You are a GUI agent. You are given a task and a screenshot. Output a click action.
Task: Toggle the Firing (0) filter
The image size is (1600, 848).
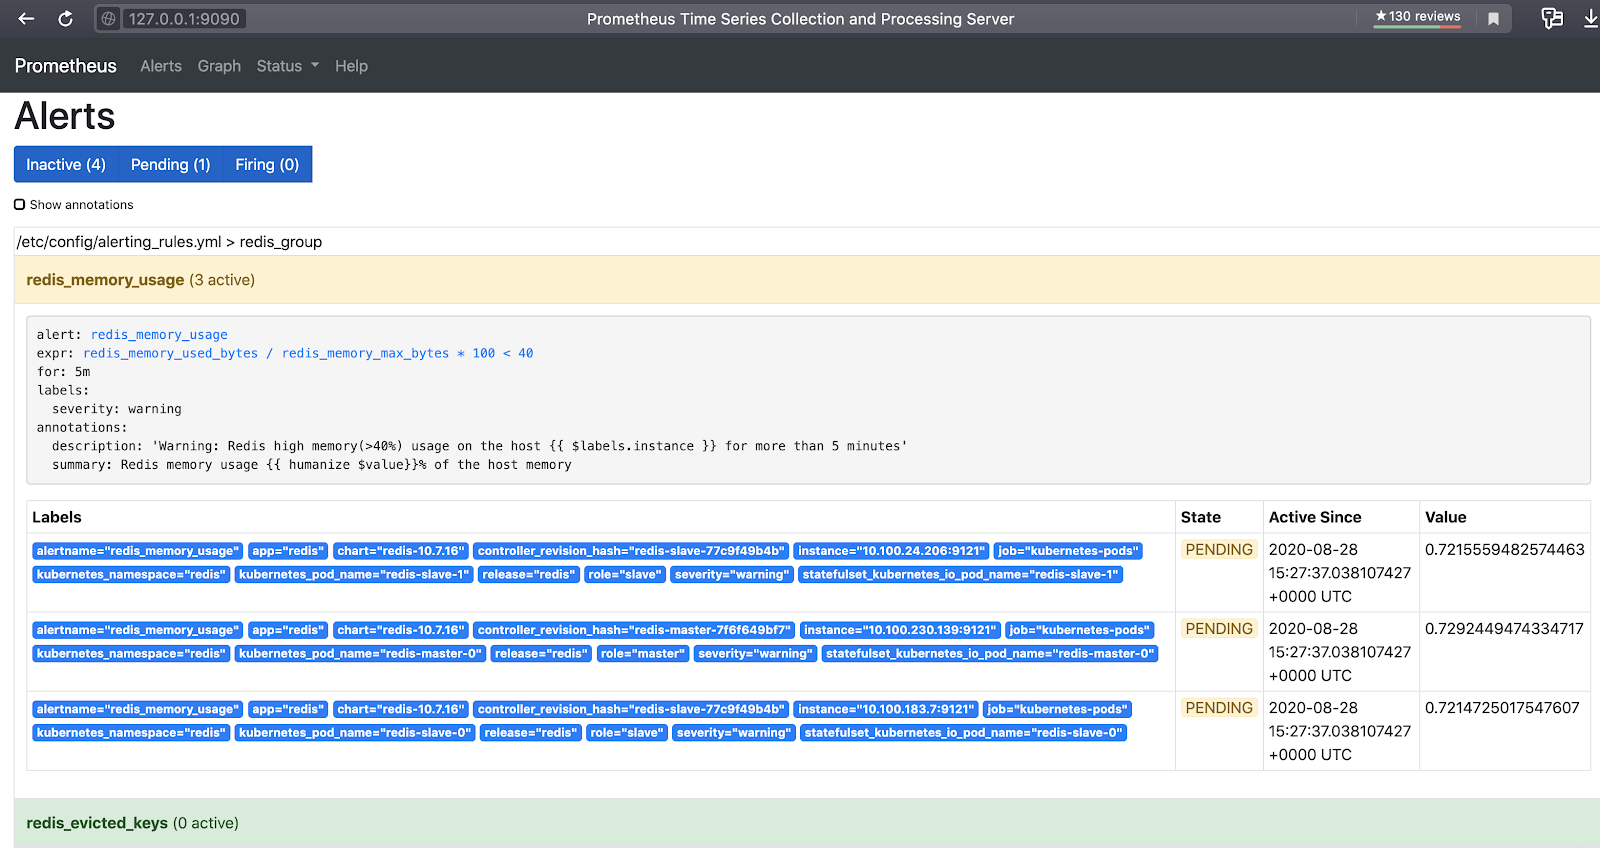[x=267, y=165]
